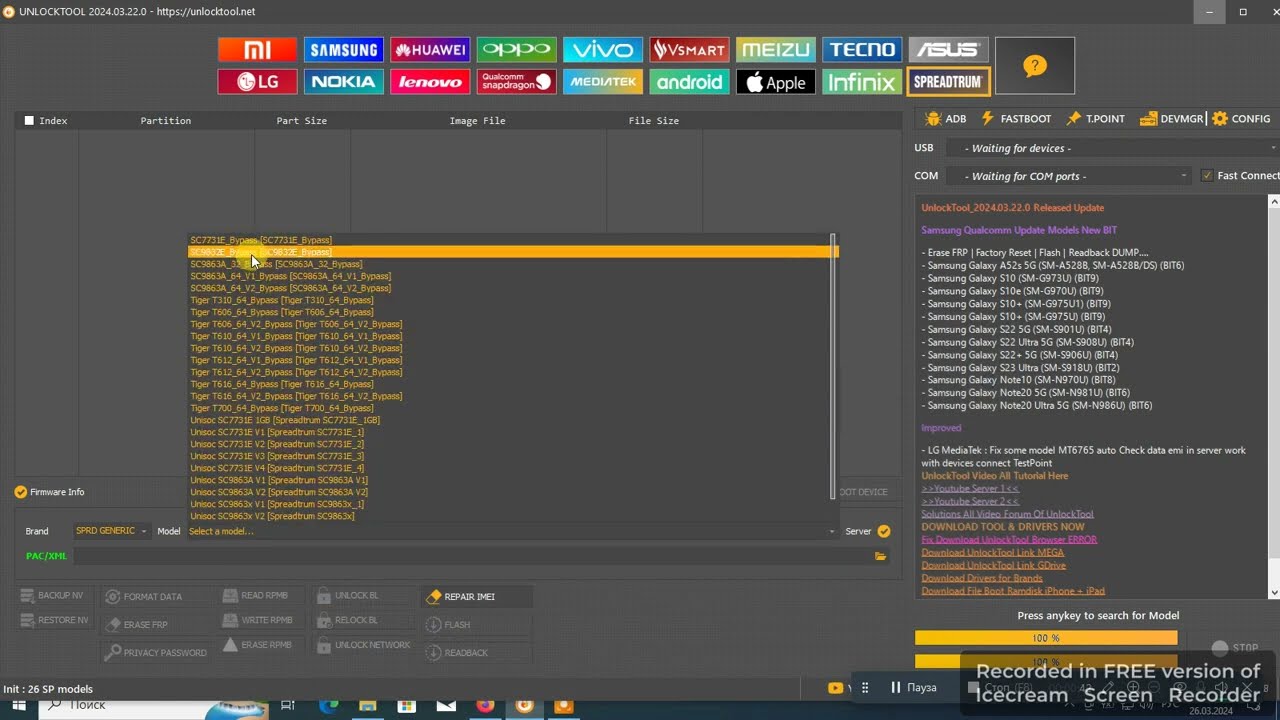
Task: Click the top 100% progress bar
Action: click(1045, 638)
